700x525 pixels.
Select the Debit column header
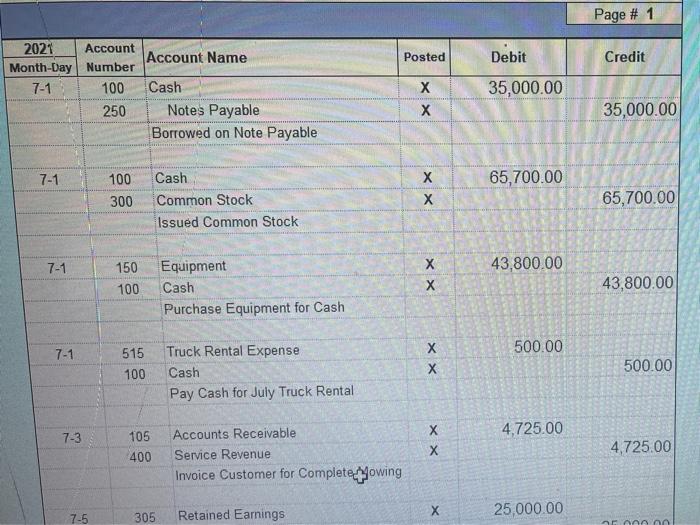[x=508, y=57]
